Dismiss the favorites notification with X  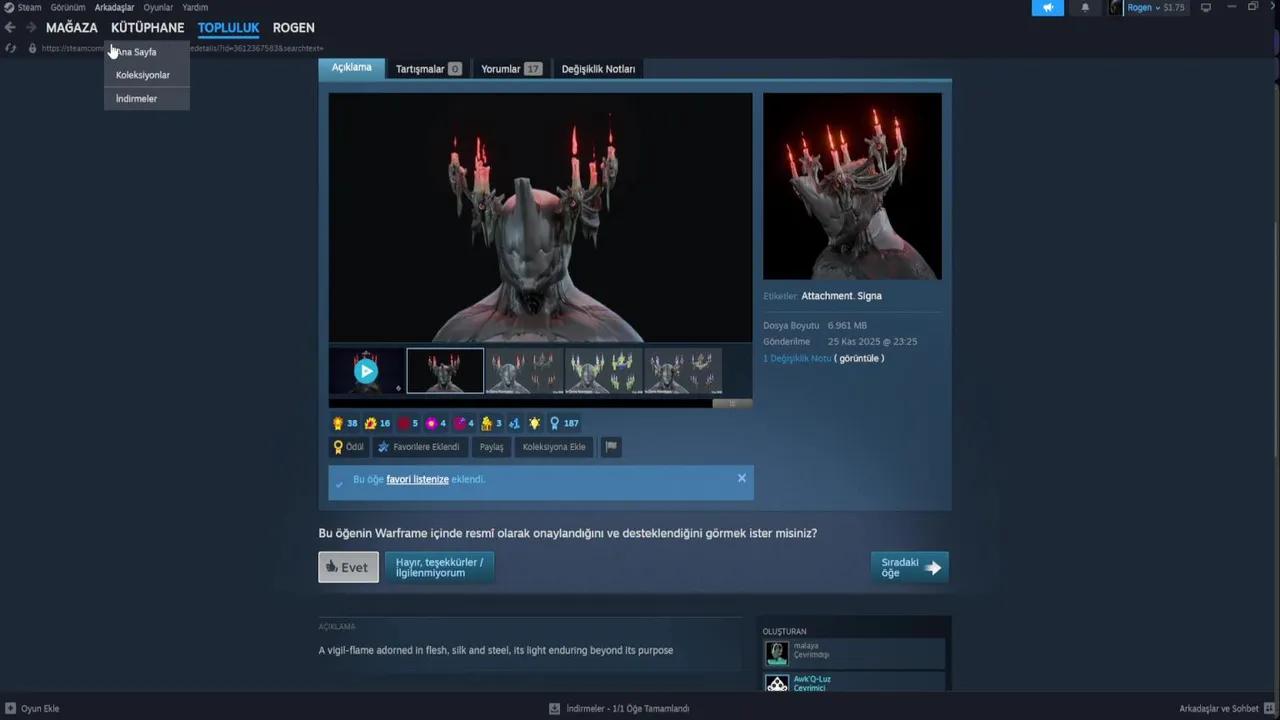coord(742,478)
